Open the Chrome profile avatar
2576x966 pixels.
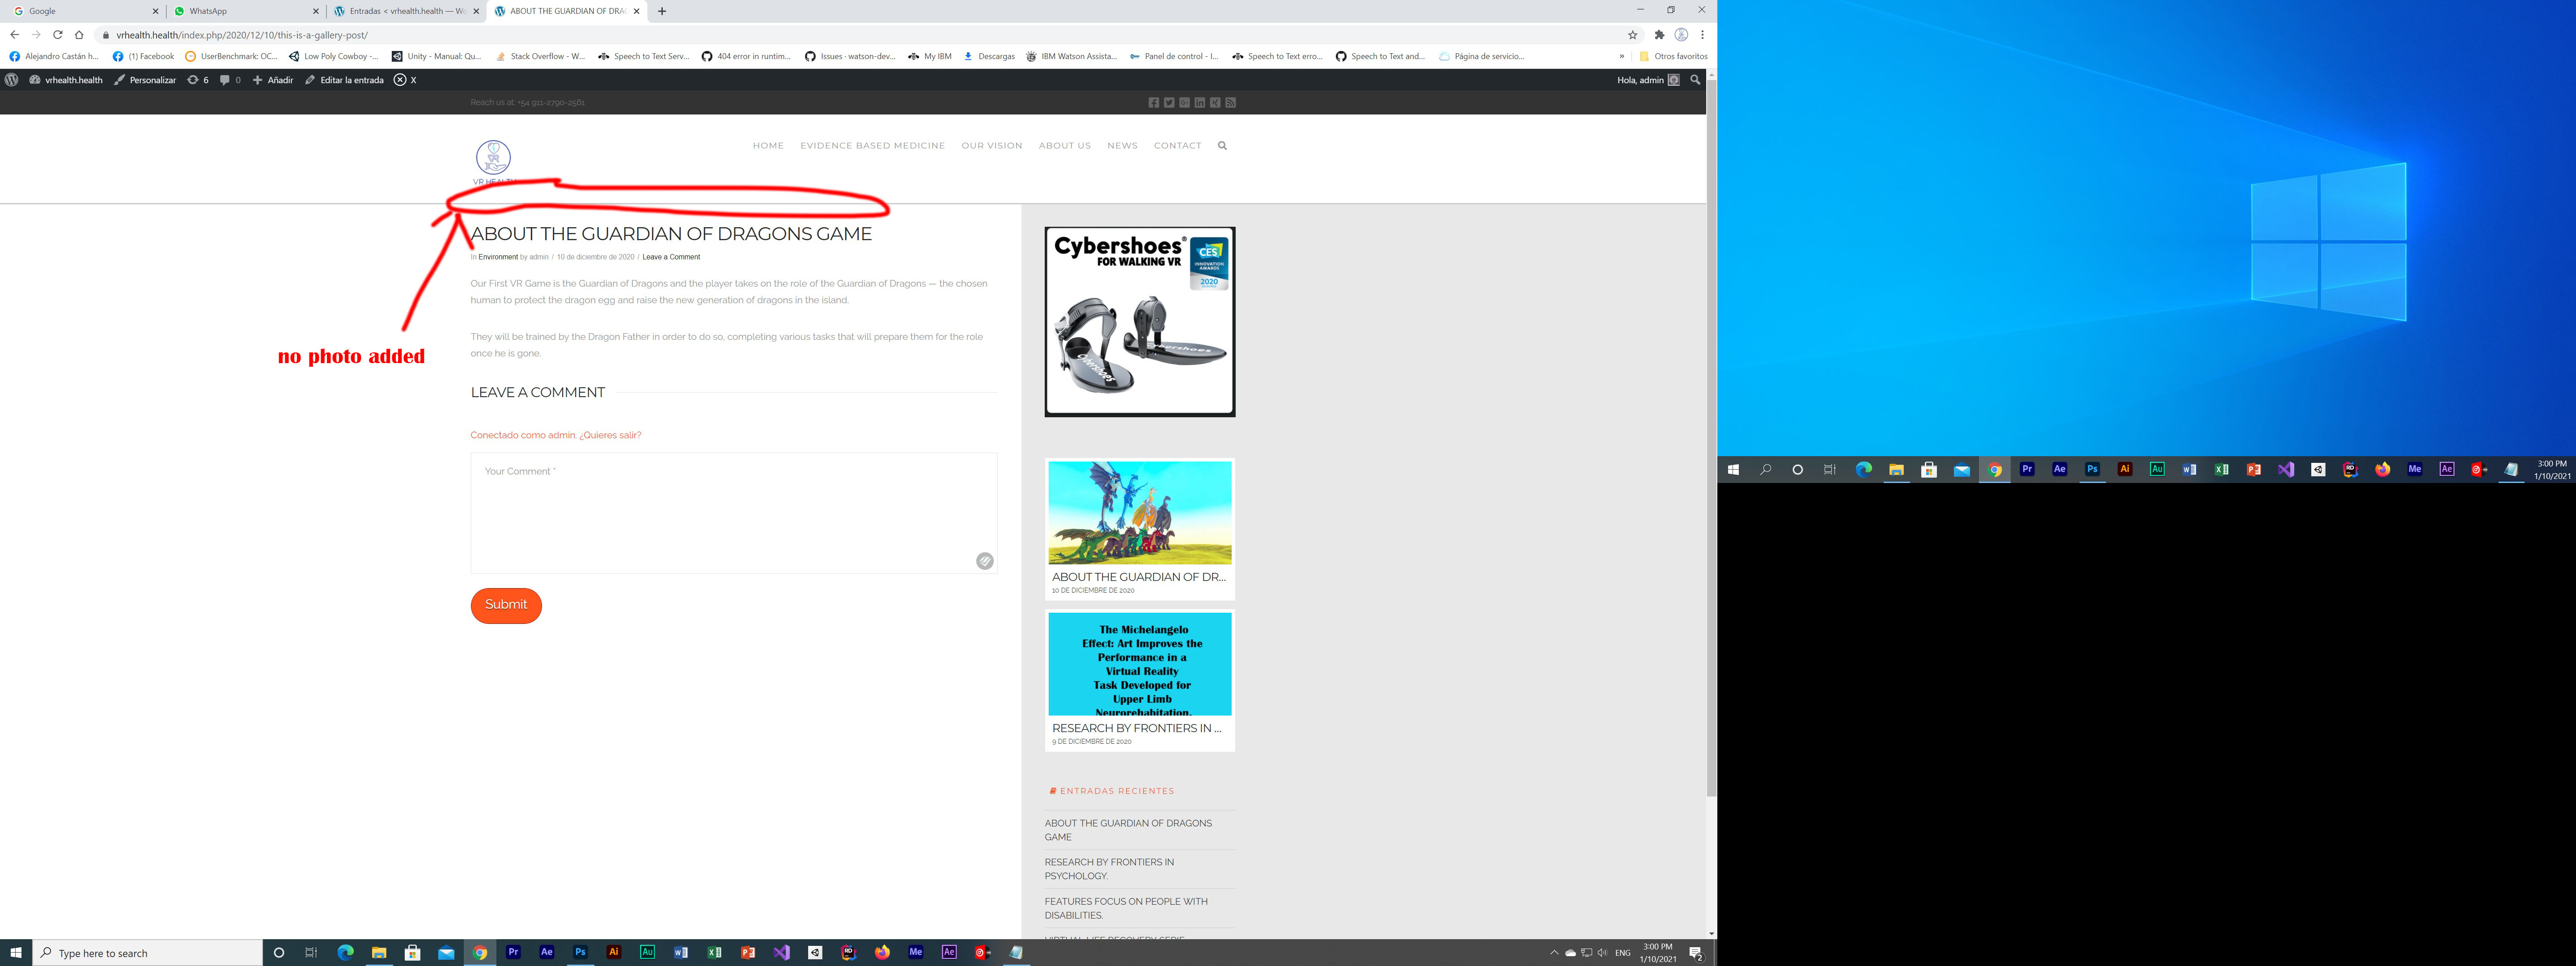(1681, 35)
